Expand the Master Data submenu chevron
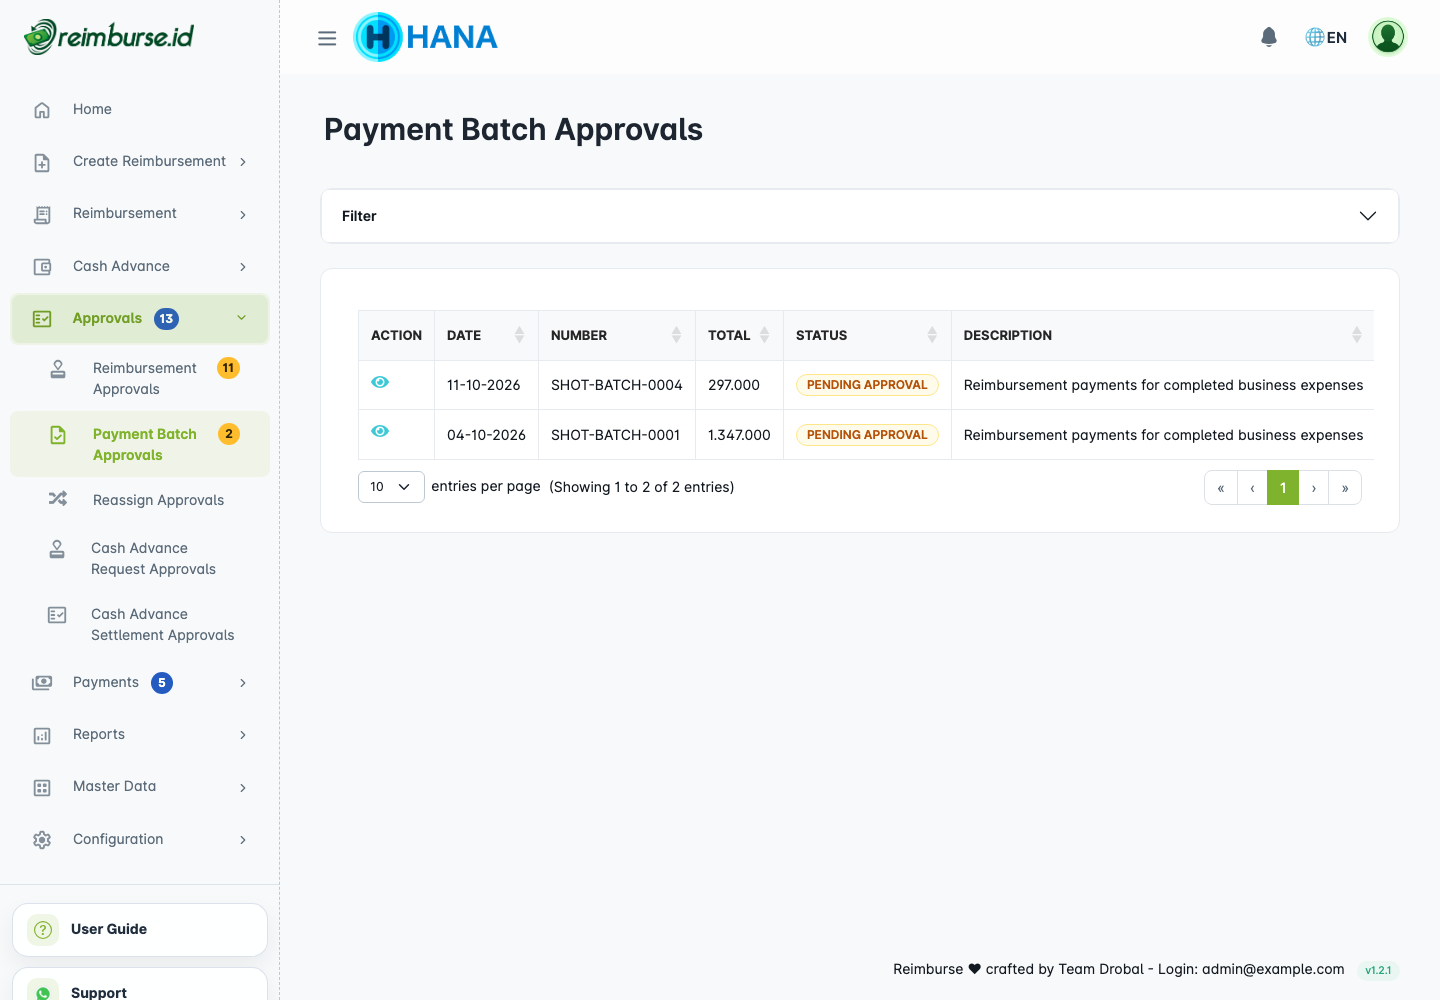 pos(243,788)
